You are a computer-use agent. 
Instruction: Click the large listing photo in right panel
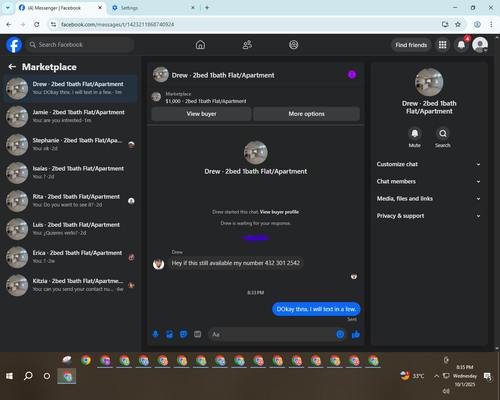point(429,82)
